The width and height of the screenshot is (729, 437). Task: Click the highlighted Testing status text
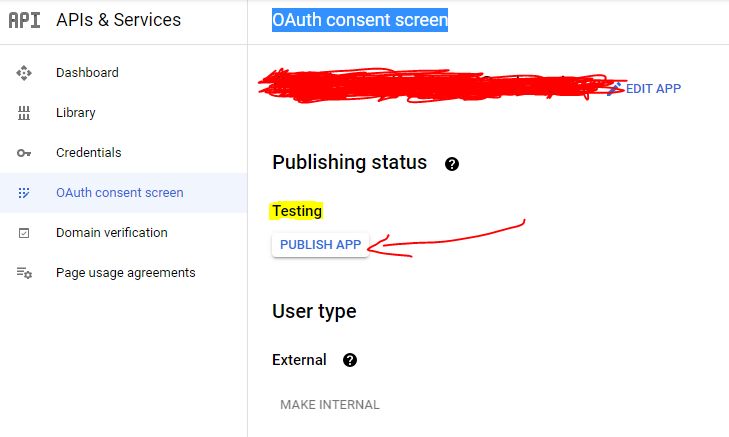point(297,211)
